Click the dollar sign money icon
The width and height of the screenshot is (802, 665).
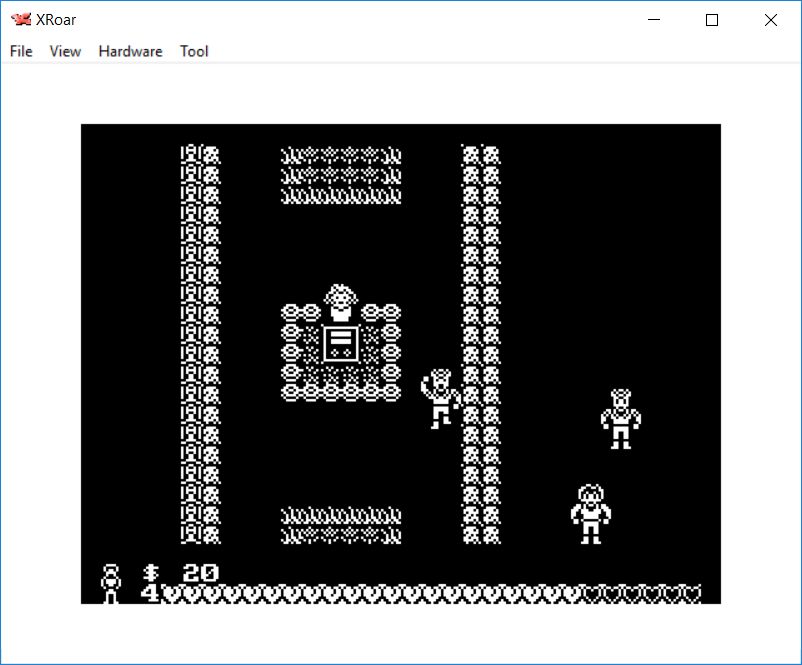(151, 573)
